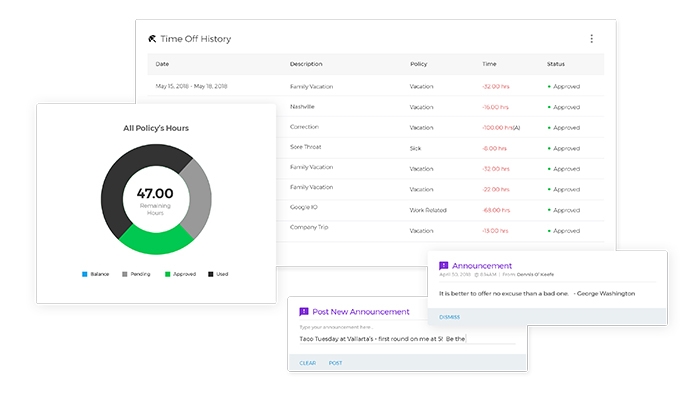Click the Status column header
Screen dimensions: 700x400
click(x=556, y=64)
